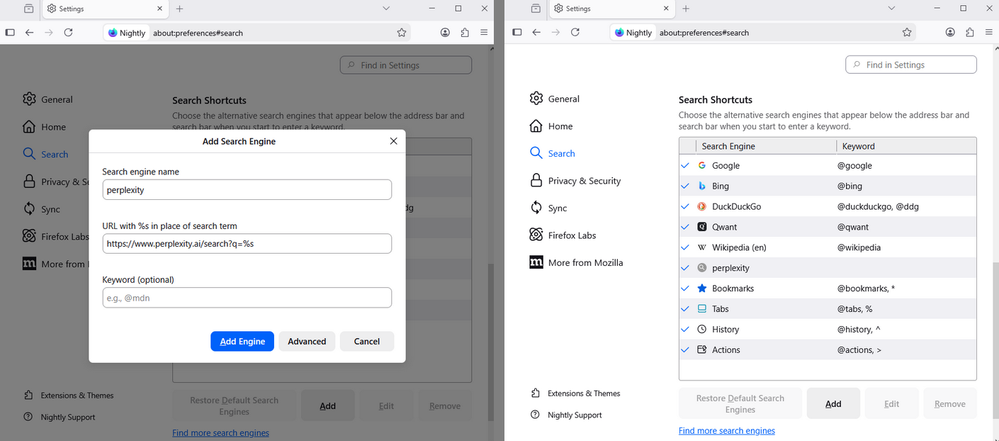This screenshot has height=441, width=999.
Task: Open the Extensions toolbar icon in right window
Action: click(970, 32)
